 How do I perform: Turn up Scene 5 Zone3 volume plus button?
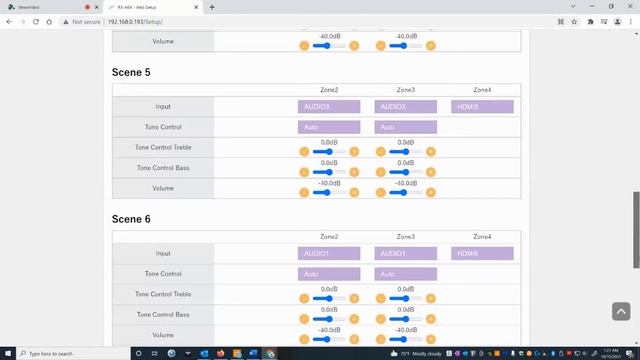tap(431, 193)
